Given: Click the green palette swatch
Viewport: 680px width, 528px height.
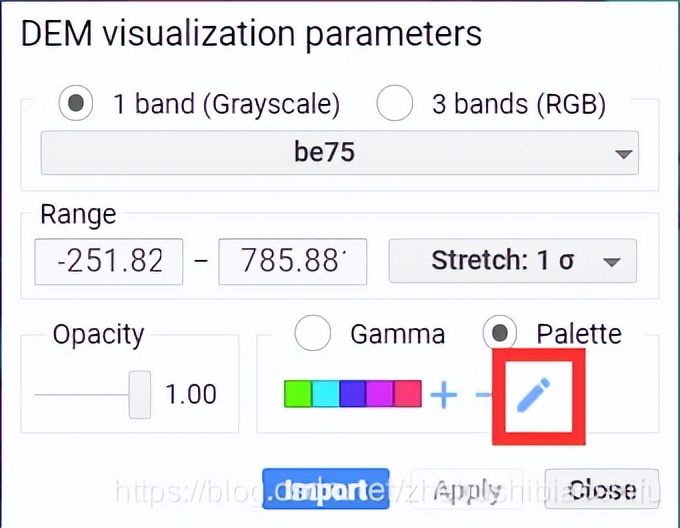Looking at the screenshot, I should tap(298, 394).
